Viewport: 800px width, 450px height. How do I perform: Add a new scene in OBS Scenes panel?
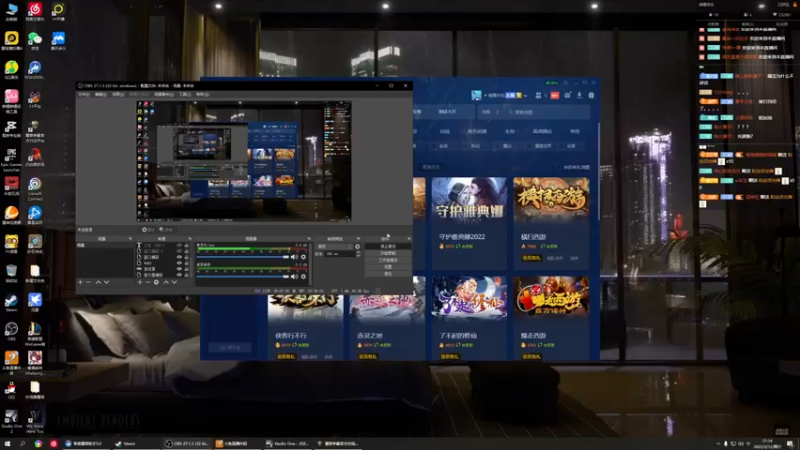click(80, 282)
